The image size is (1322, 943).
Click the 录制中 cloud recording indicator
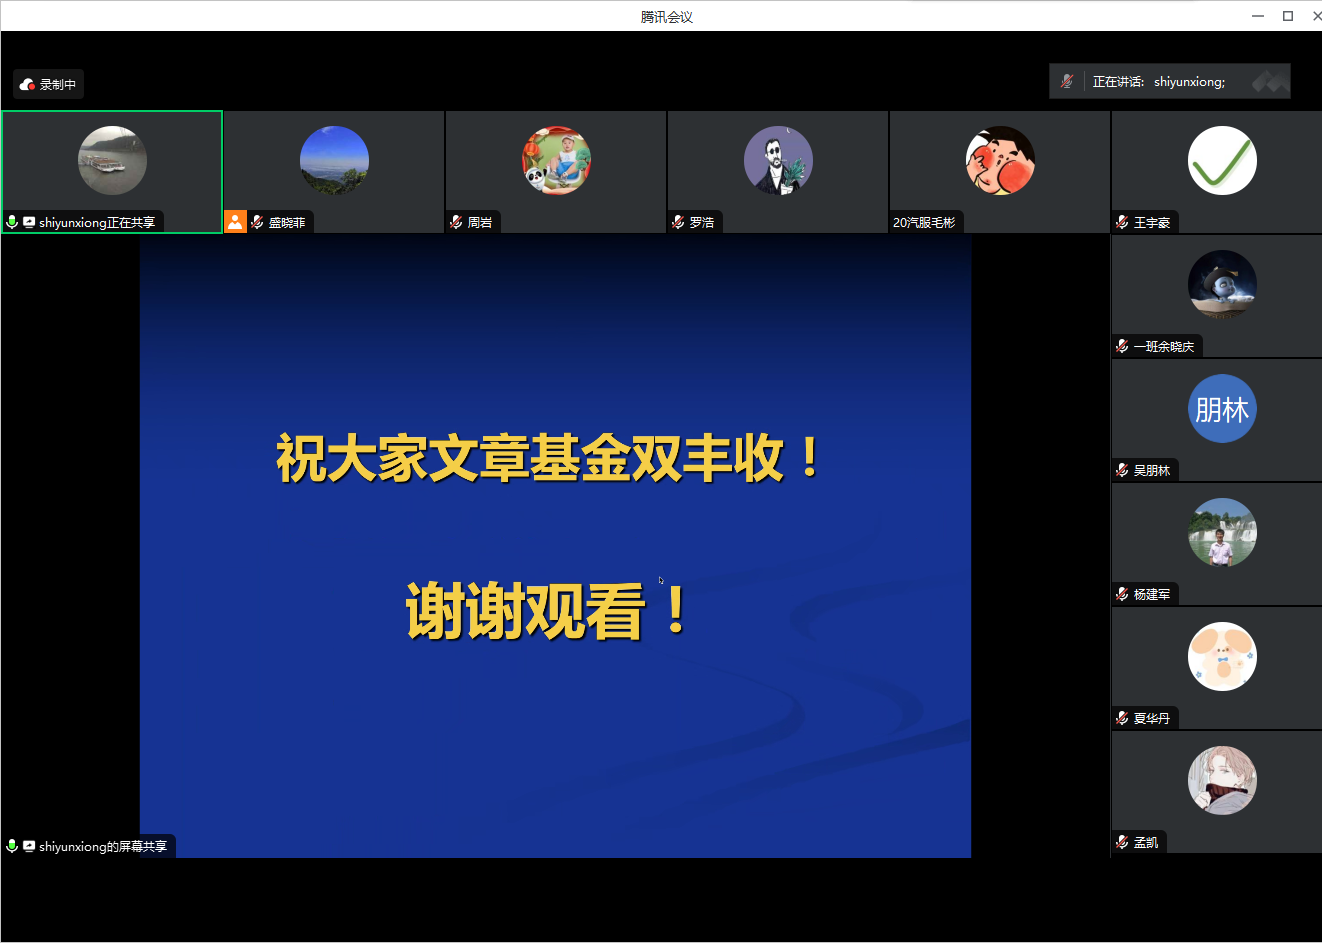point(48,85)
